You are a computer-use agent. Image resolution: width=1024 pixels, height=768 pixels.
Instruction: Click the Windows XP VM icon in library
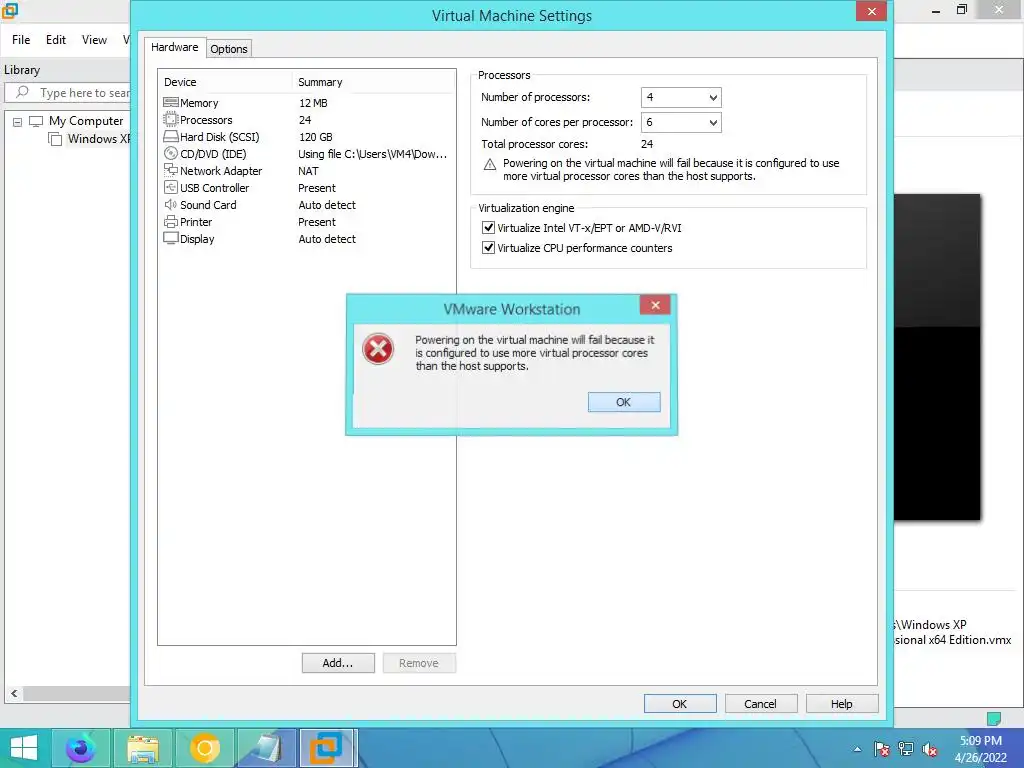[56, 138]
